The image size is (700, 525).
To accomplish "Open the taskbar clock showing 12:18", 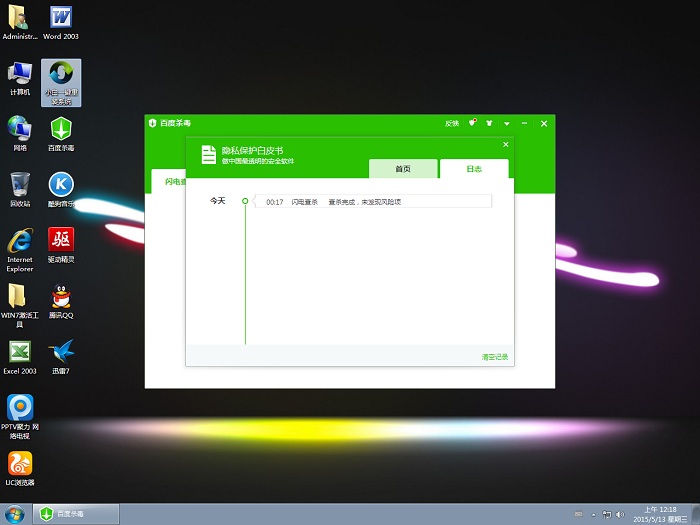I will click(x=660, y=514).
